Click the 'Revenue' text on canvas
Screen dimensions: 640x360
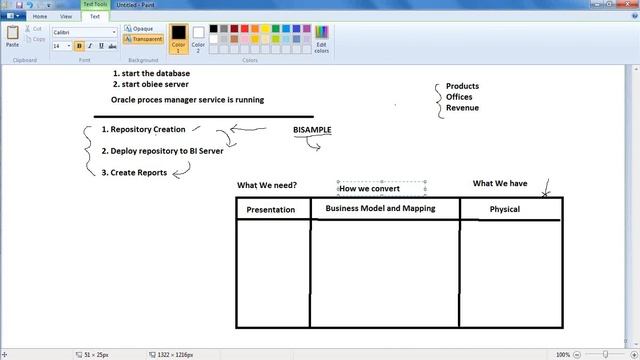click(462, 108)
